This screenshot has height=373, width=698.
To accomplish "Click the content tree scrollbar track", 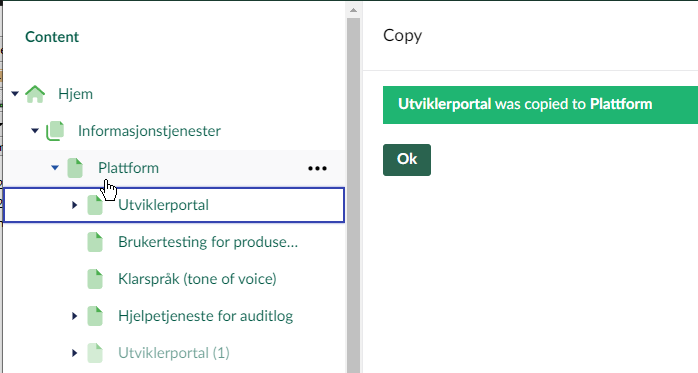I will [x=353, y=196].
